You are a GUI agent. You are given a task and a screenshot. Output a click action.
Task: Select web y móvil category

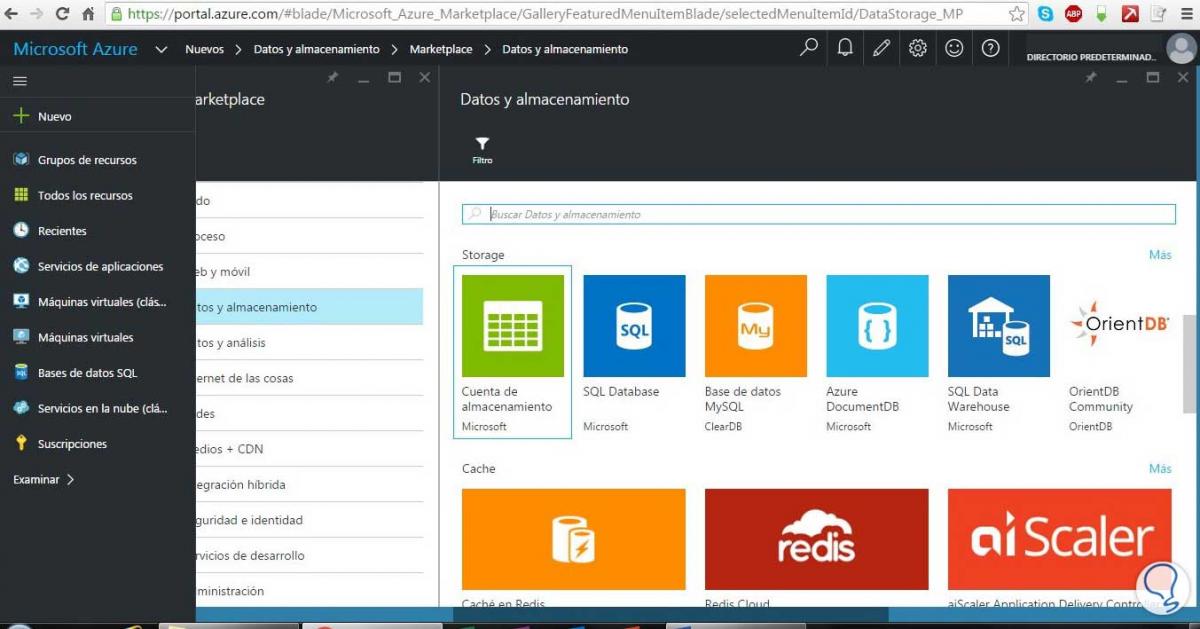point(309,271)
